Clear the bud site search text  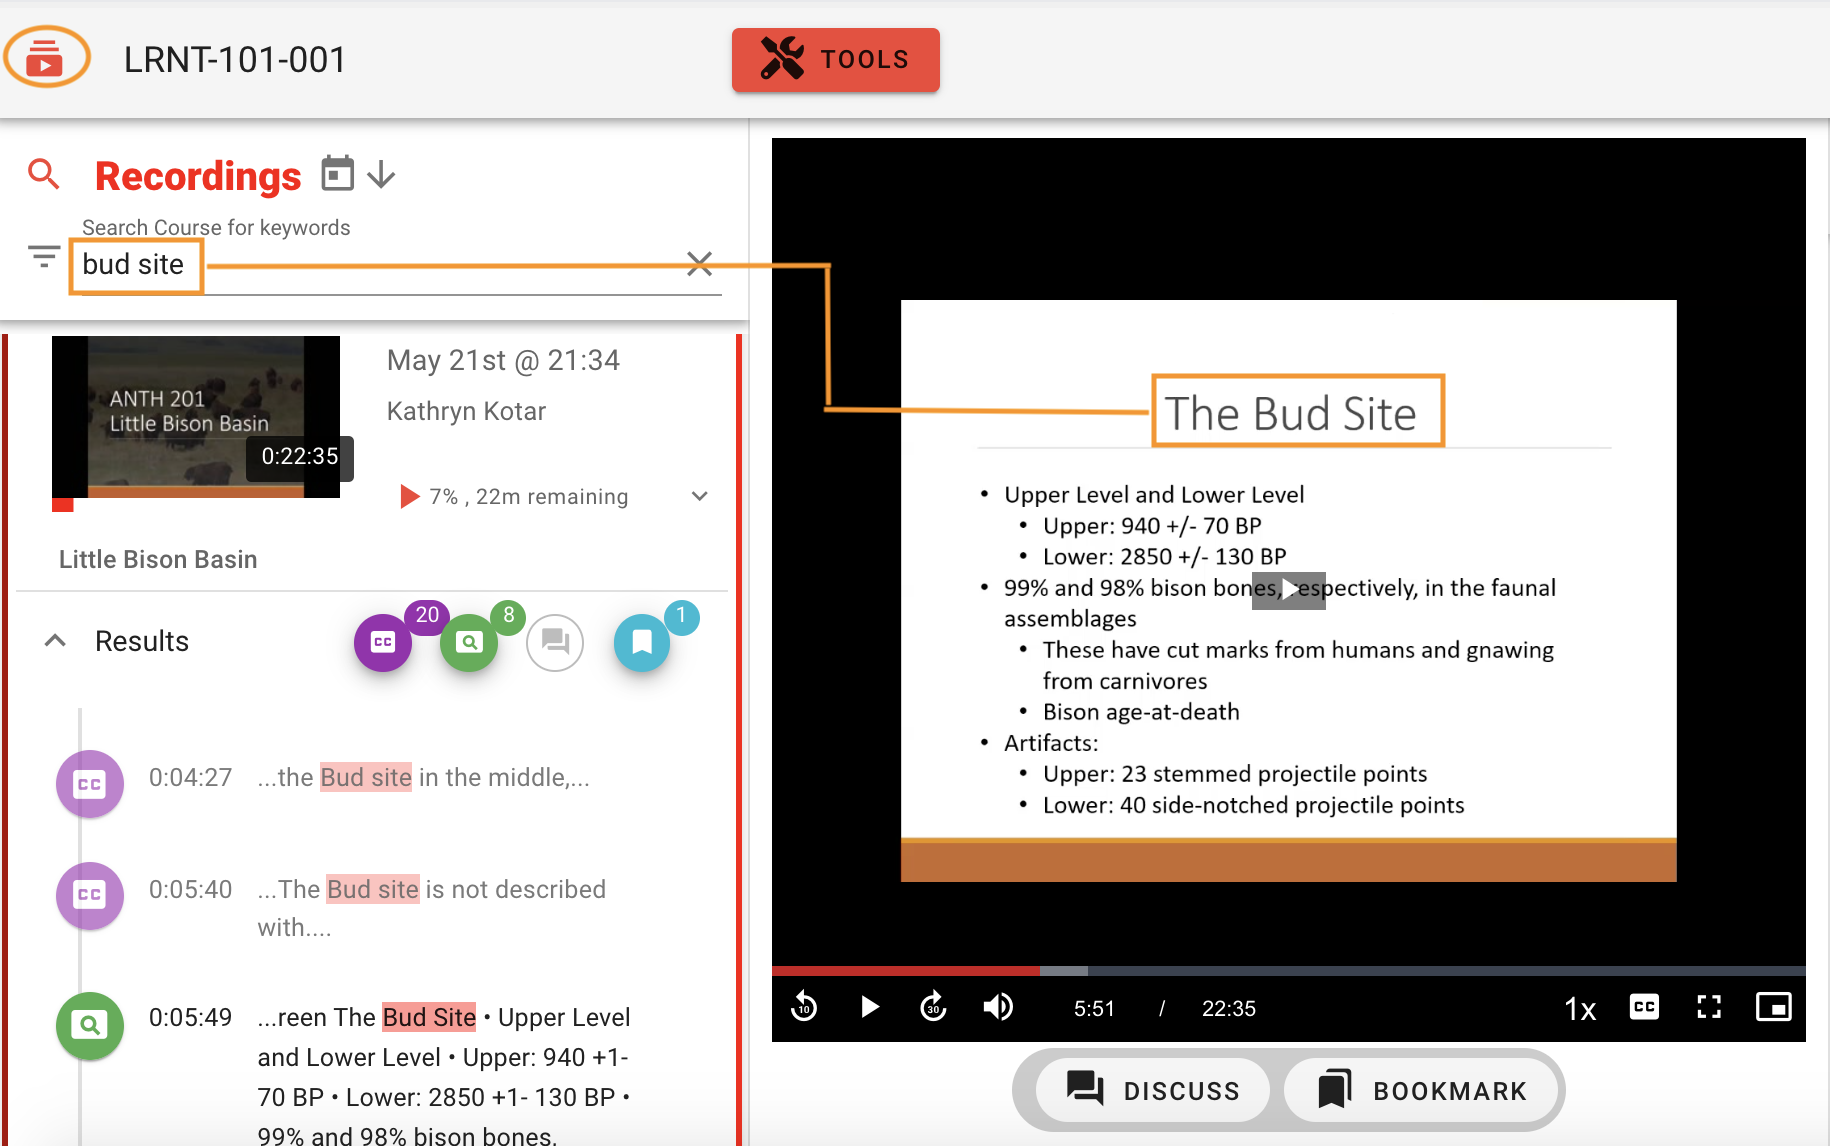[x=699, y=264]
